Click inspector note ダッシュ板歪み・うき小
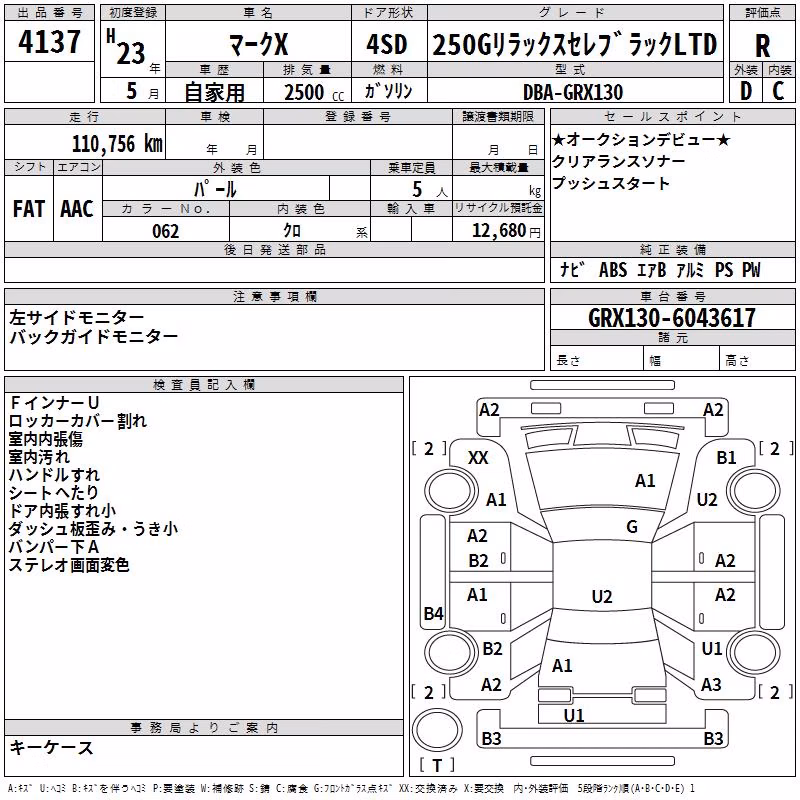The image size is (800, 800). pos(93,529)
